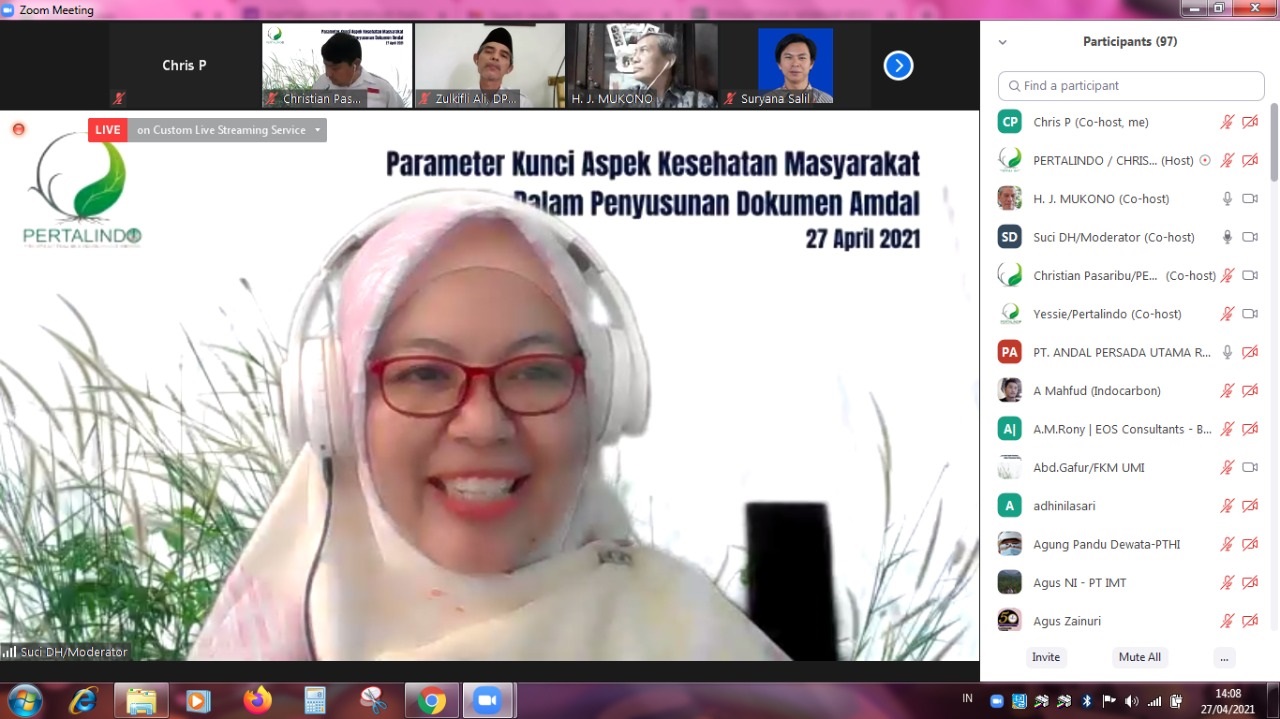Image resolution: width=1280 pixels, height=719 pixels.
Task: Open the Custom Live Streaming Service dropdown
Action: [318, 130]
